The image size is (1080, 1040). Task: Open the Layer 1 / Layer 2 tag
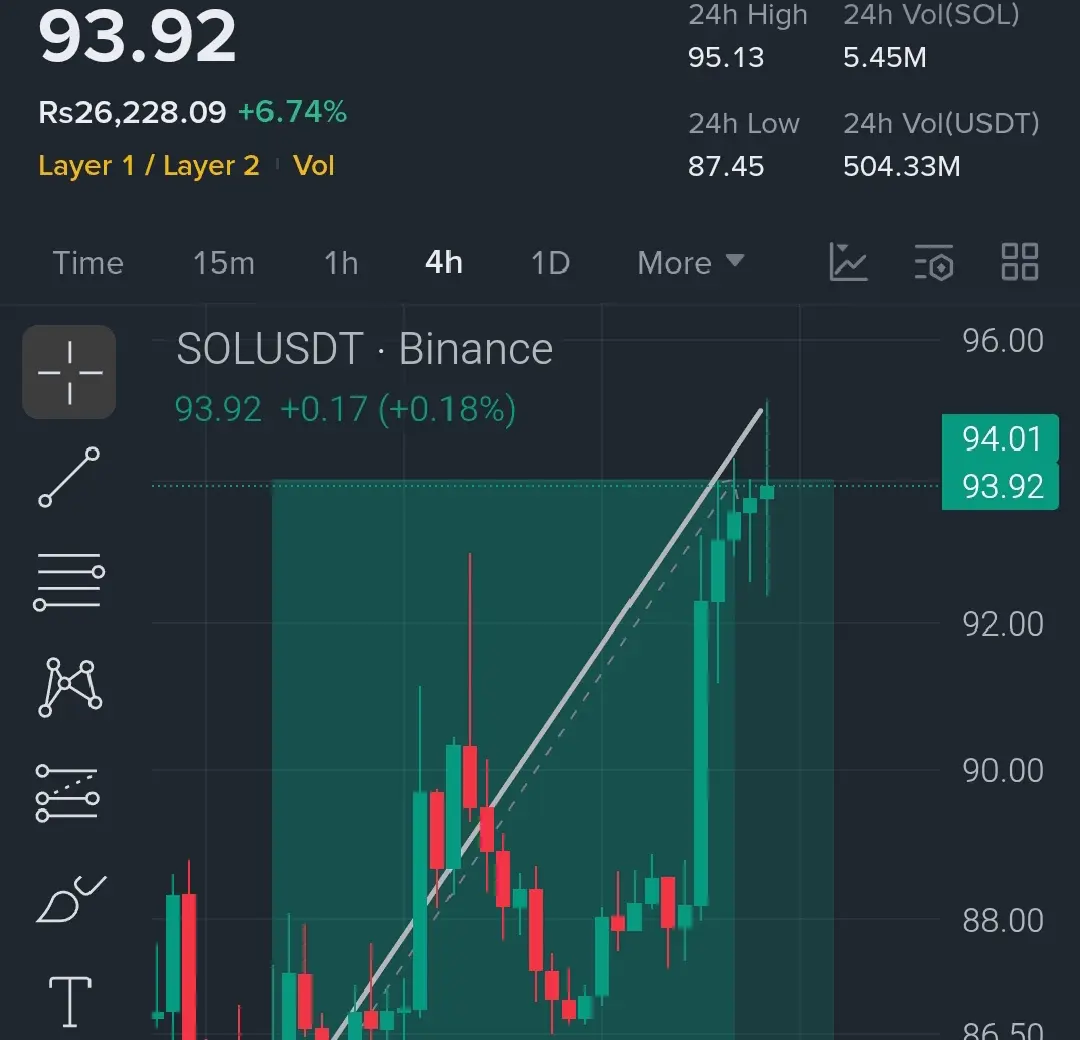(149, 166)
